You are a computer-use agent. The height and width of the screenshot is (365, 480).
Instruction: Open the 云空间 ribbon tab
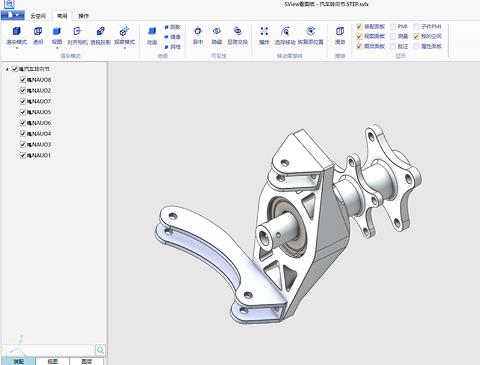[38, 16]
